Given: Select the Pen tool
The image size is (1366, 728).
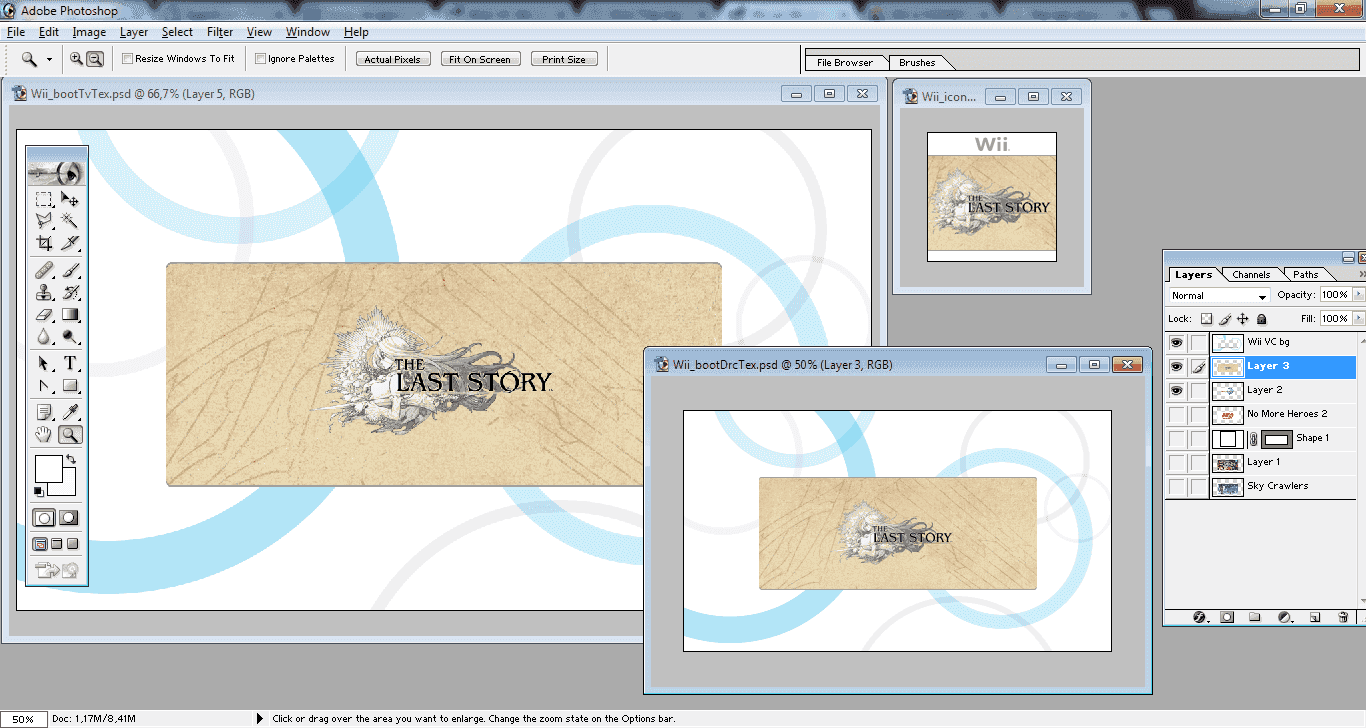Looking at the screenshot, I should point(44,385).
